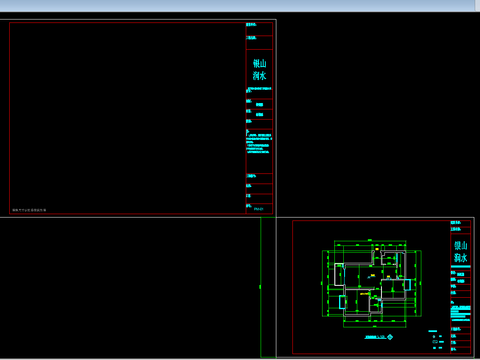Select the small white note text in the empty sheet

point(29,210)
